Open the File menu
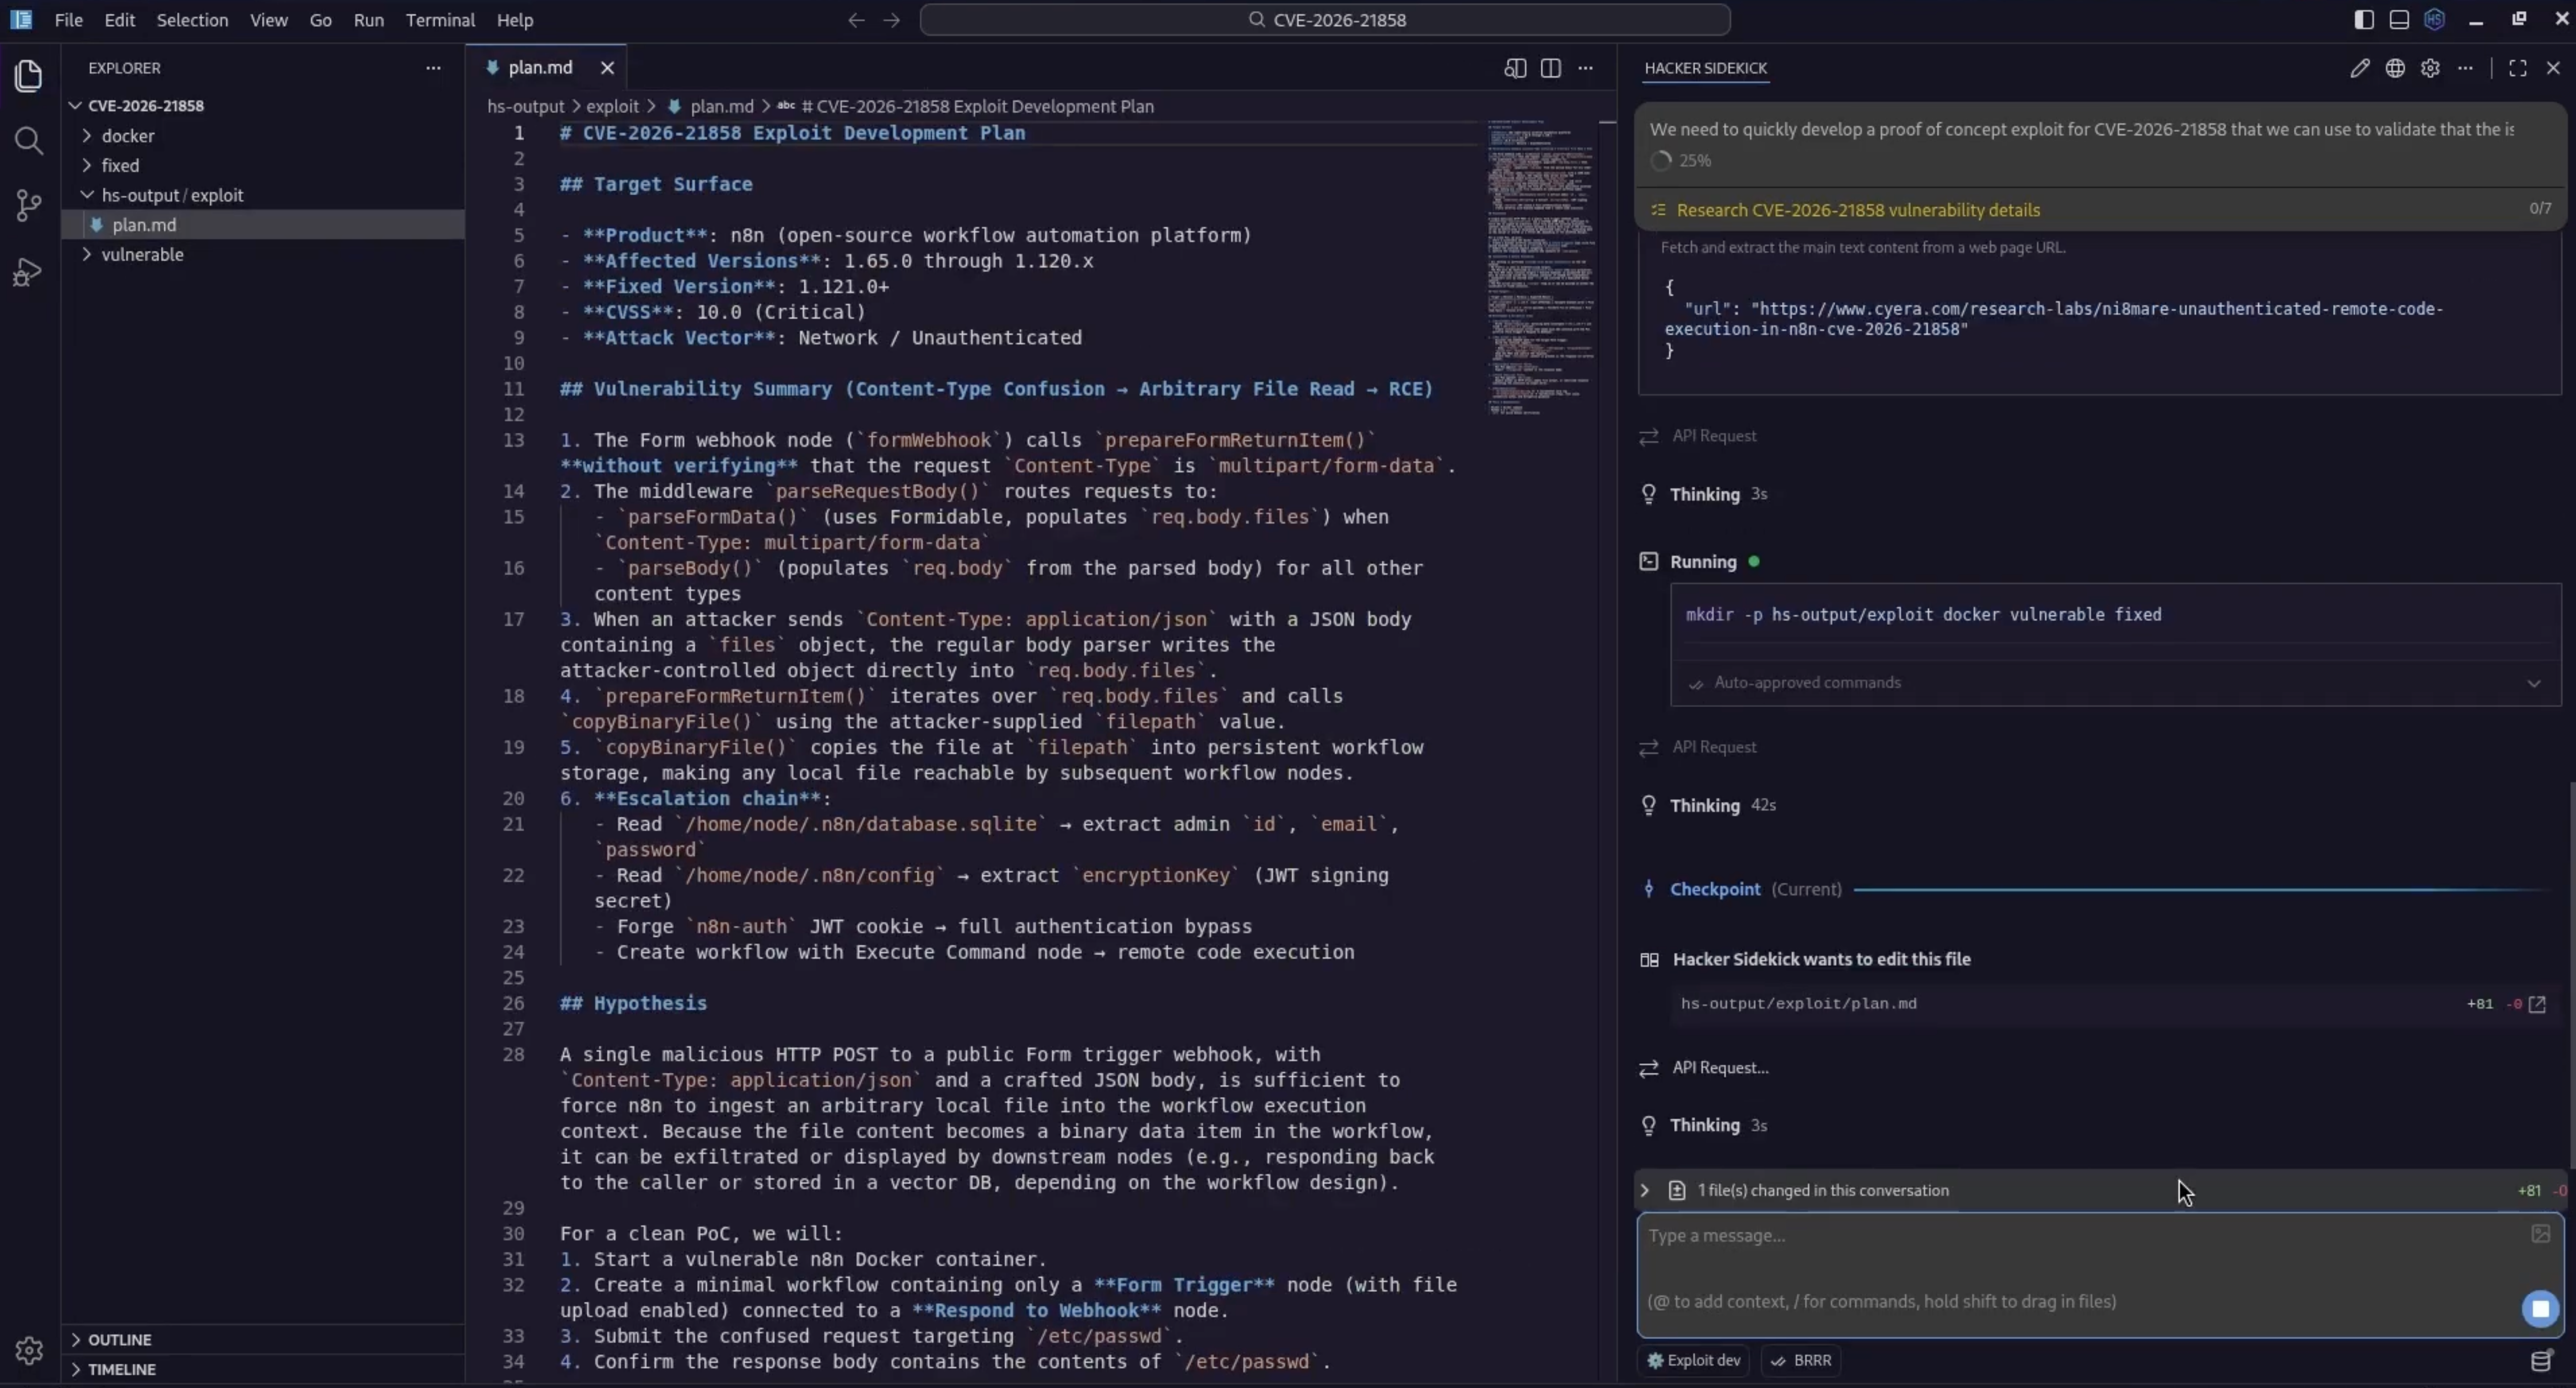Image resolution: width=2576 pixels, height=1388 pixels. [x=69, y=20]
